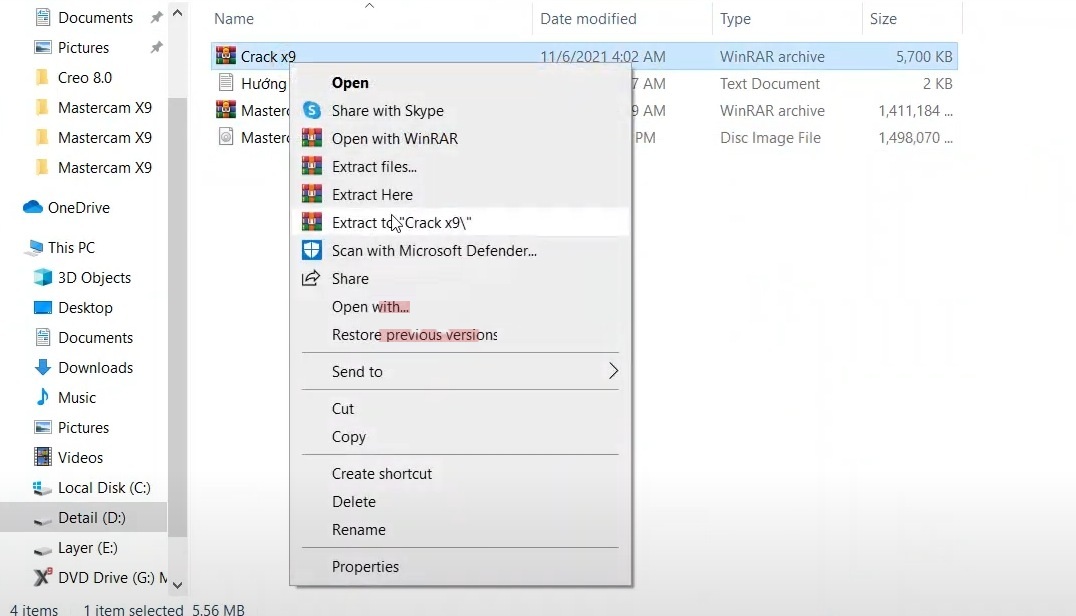Select Create shortcut
Screen dimensions: 1076x616
(460, 473)
